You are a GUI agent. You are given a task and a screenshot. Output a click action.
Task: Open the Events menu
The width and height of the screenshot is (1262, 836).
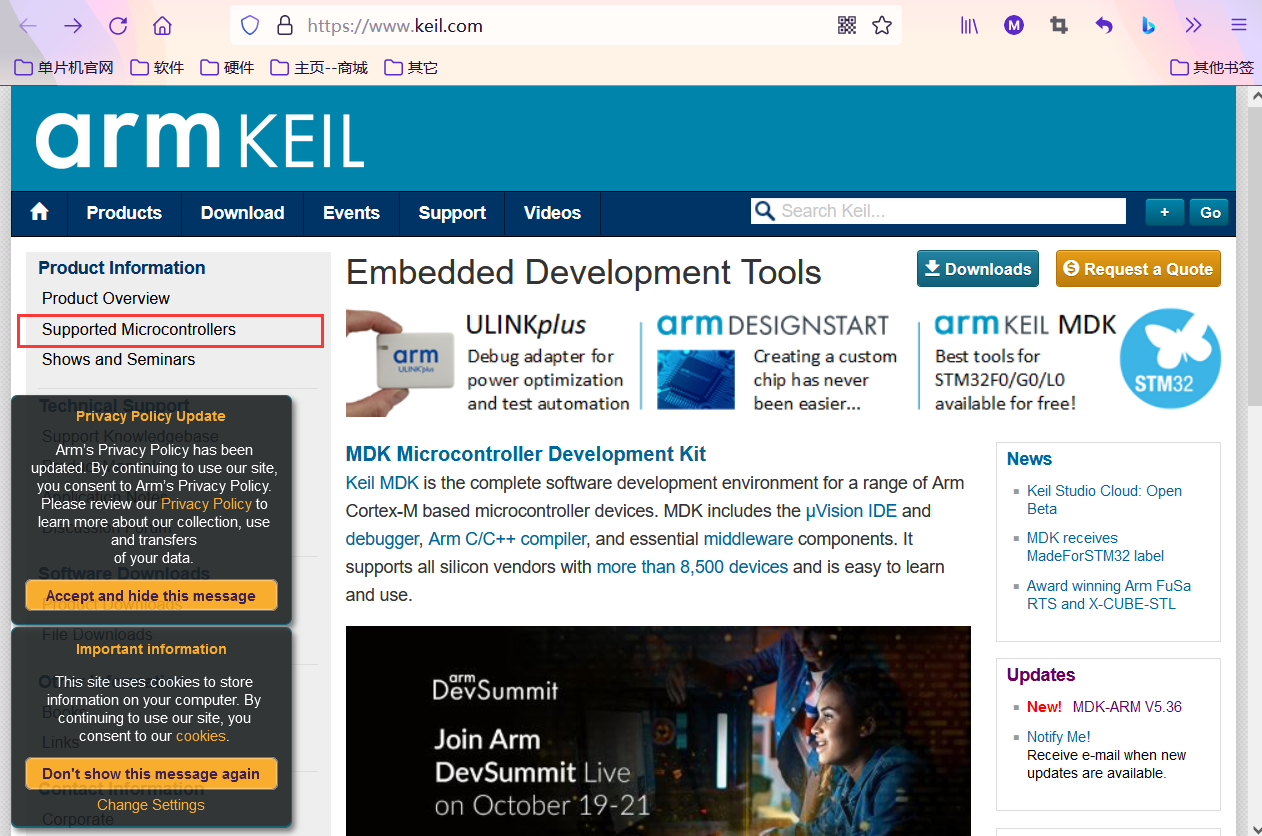[x=351, y=213]
